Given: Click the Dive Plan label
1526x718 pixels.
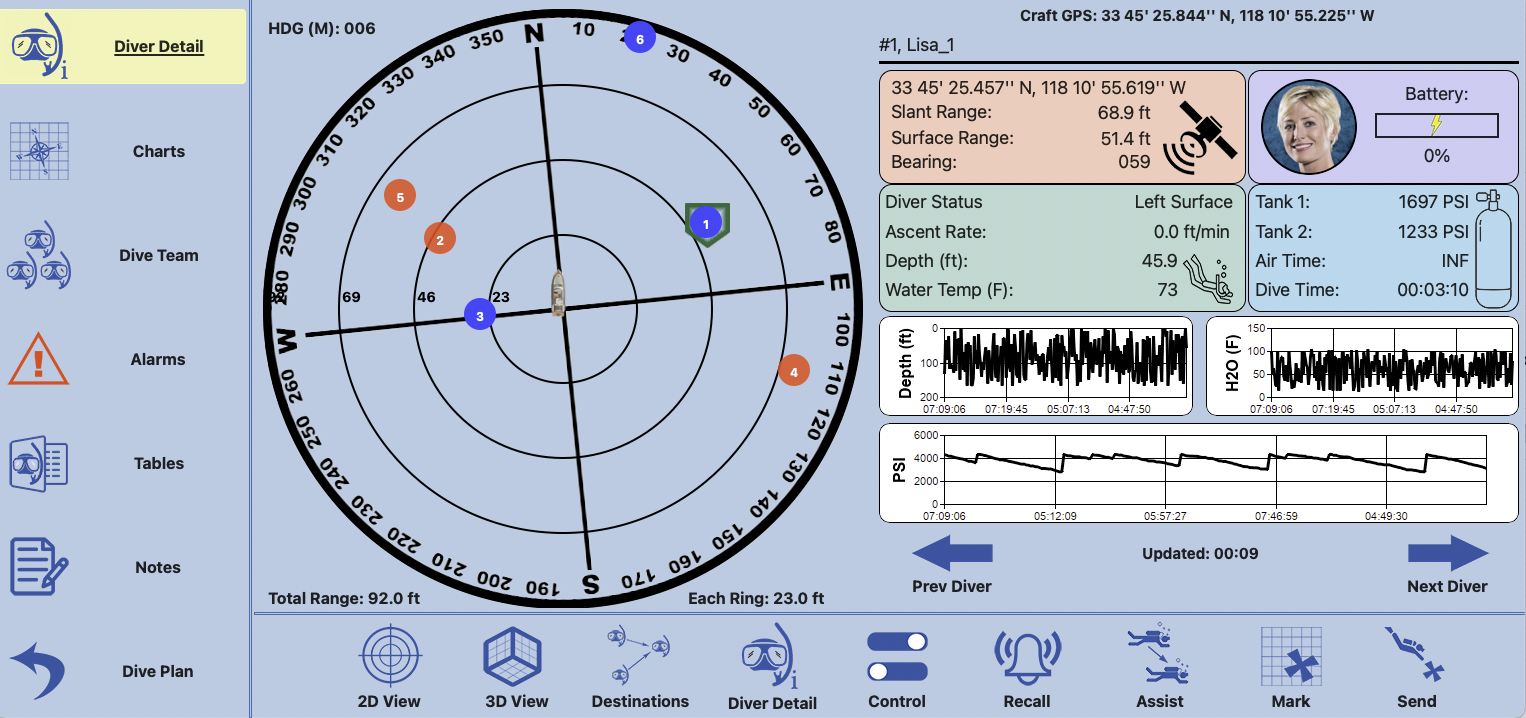Looking at the screenshot, I should pos(158,671).
